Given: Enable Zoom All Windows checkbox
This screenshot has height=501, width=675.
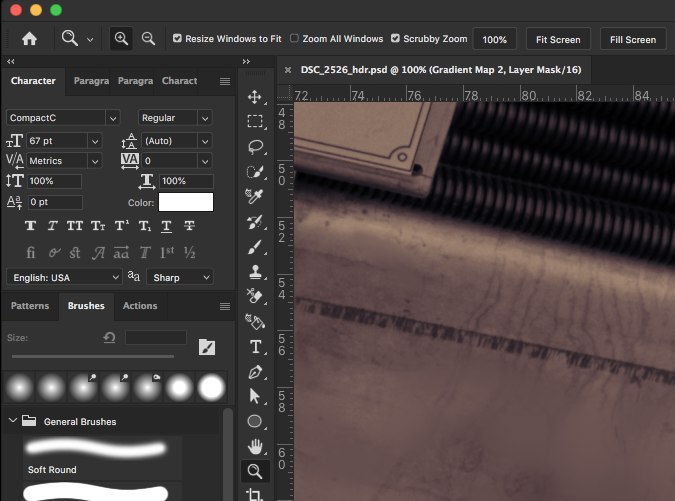Looking at the screenshot, I should (x=294, y=39).
